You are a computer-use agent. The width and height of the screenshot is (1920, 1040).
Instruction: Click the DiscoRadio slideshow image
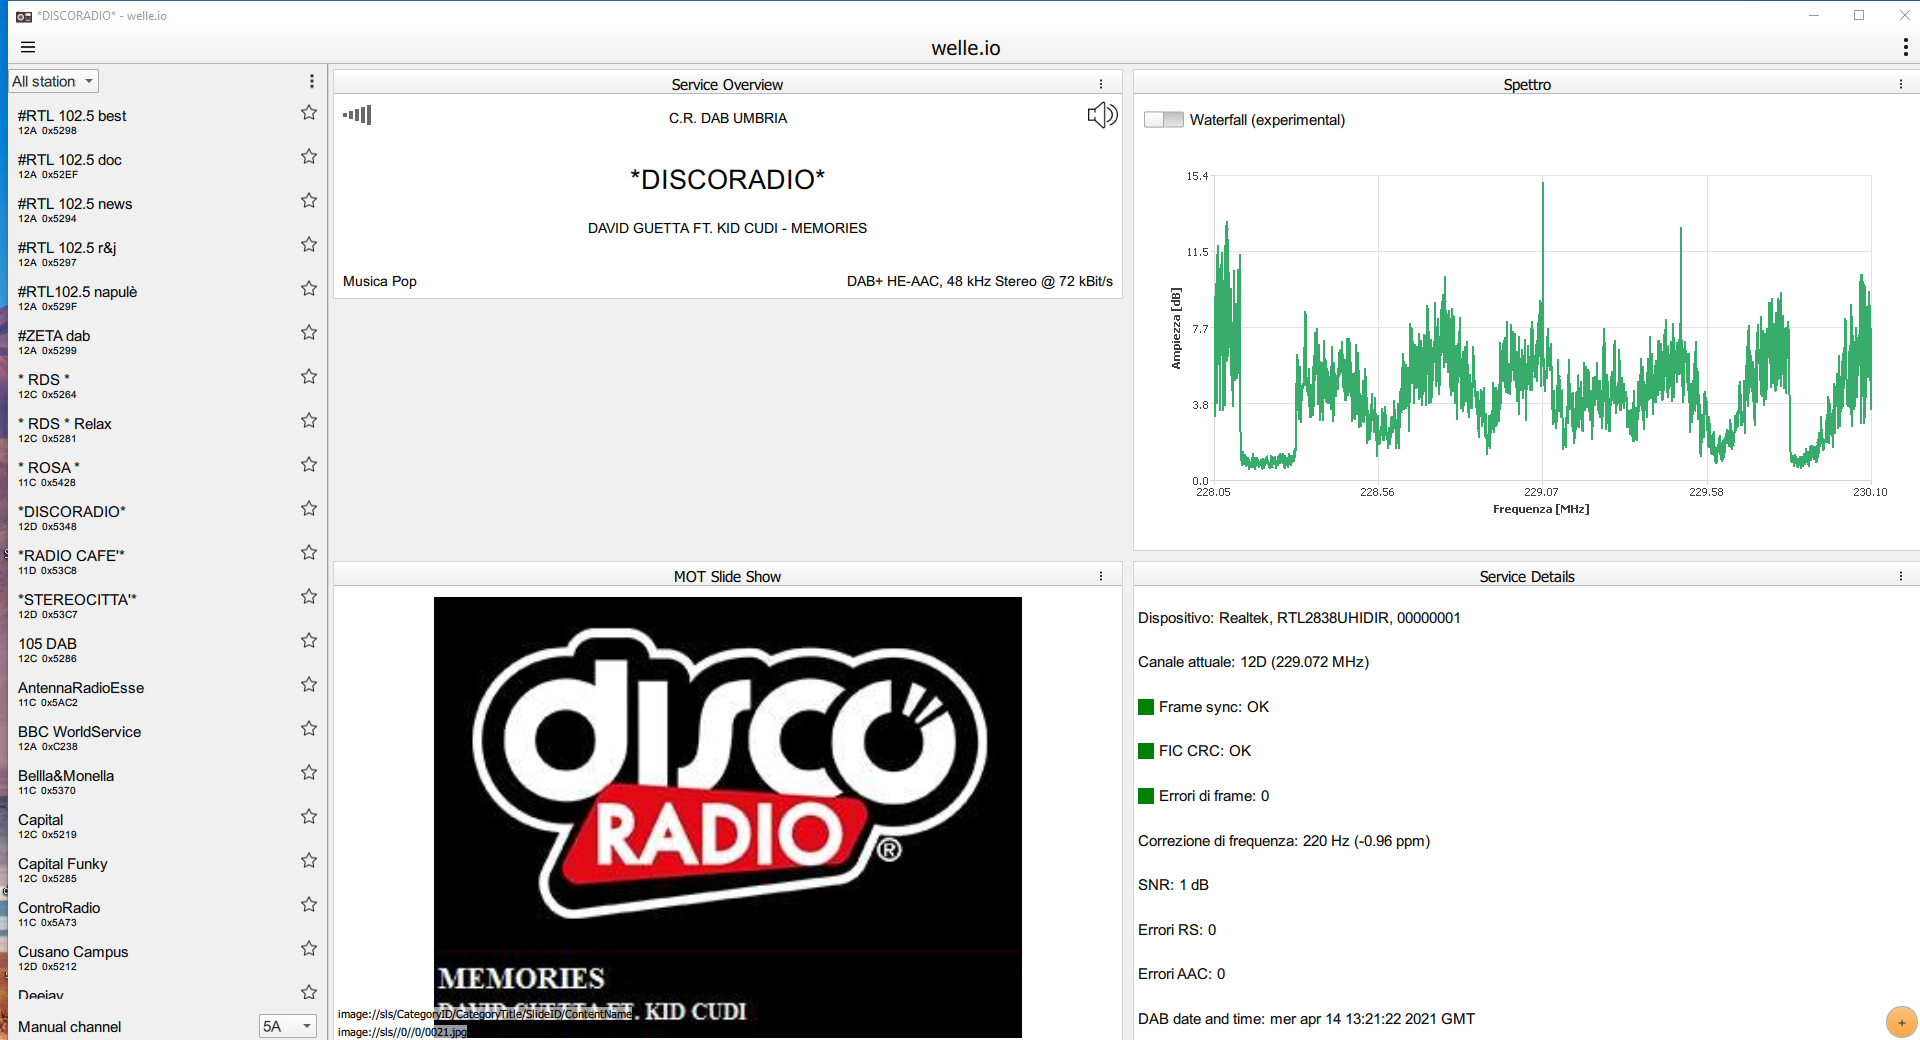point(728,817)
